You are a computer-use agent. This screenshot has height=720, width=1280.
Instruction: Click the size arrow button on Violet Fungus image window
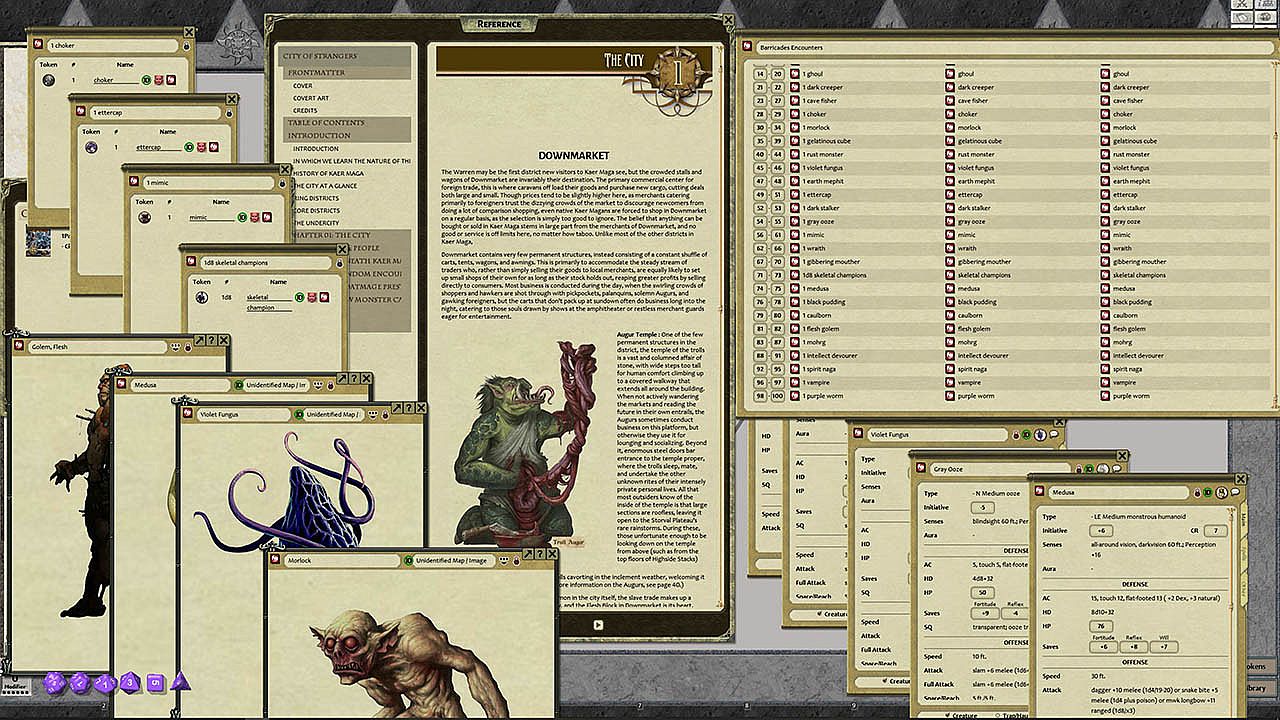coord(396,408)
